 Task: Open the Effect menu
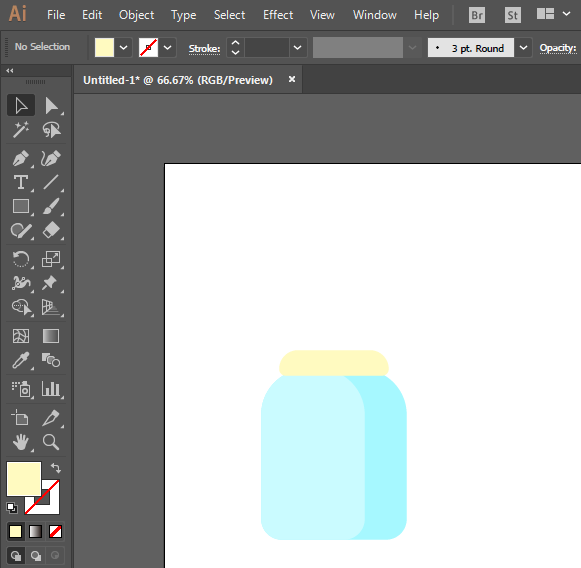pyautogui.click(x=278, y=15)
